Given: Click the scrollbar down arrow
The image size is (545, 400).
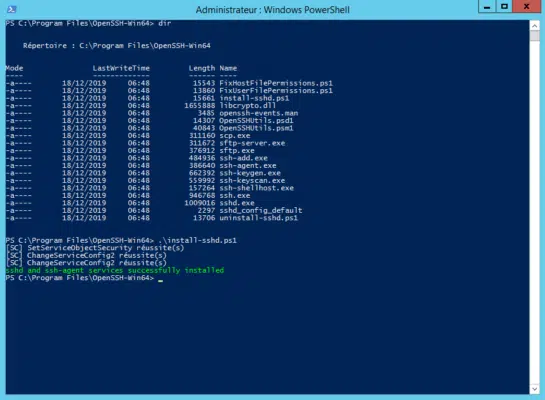Looking at the screenshot, I should point(535,389).
